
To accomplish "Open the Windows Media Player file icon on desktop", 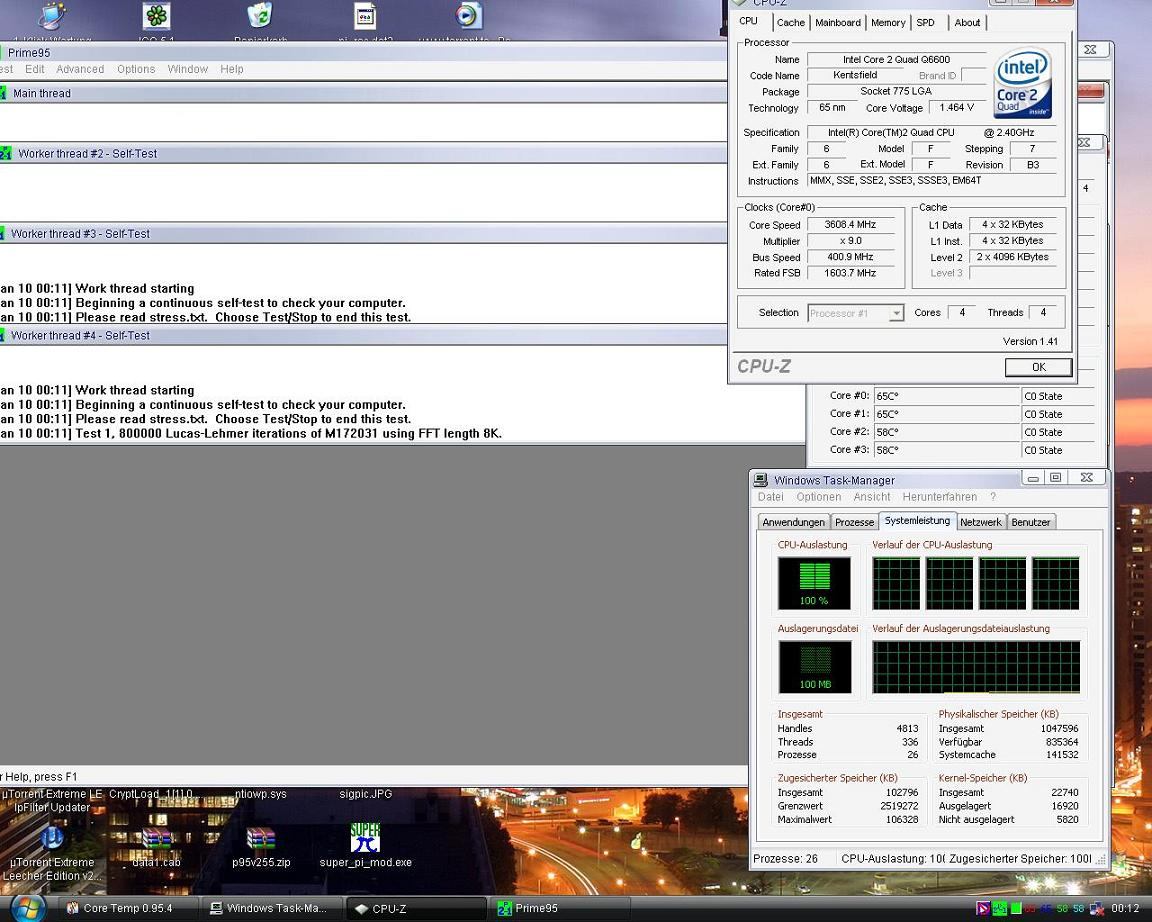I will (x=468, y=15).
